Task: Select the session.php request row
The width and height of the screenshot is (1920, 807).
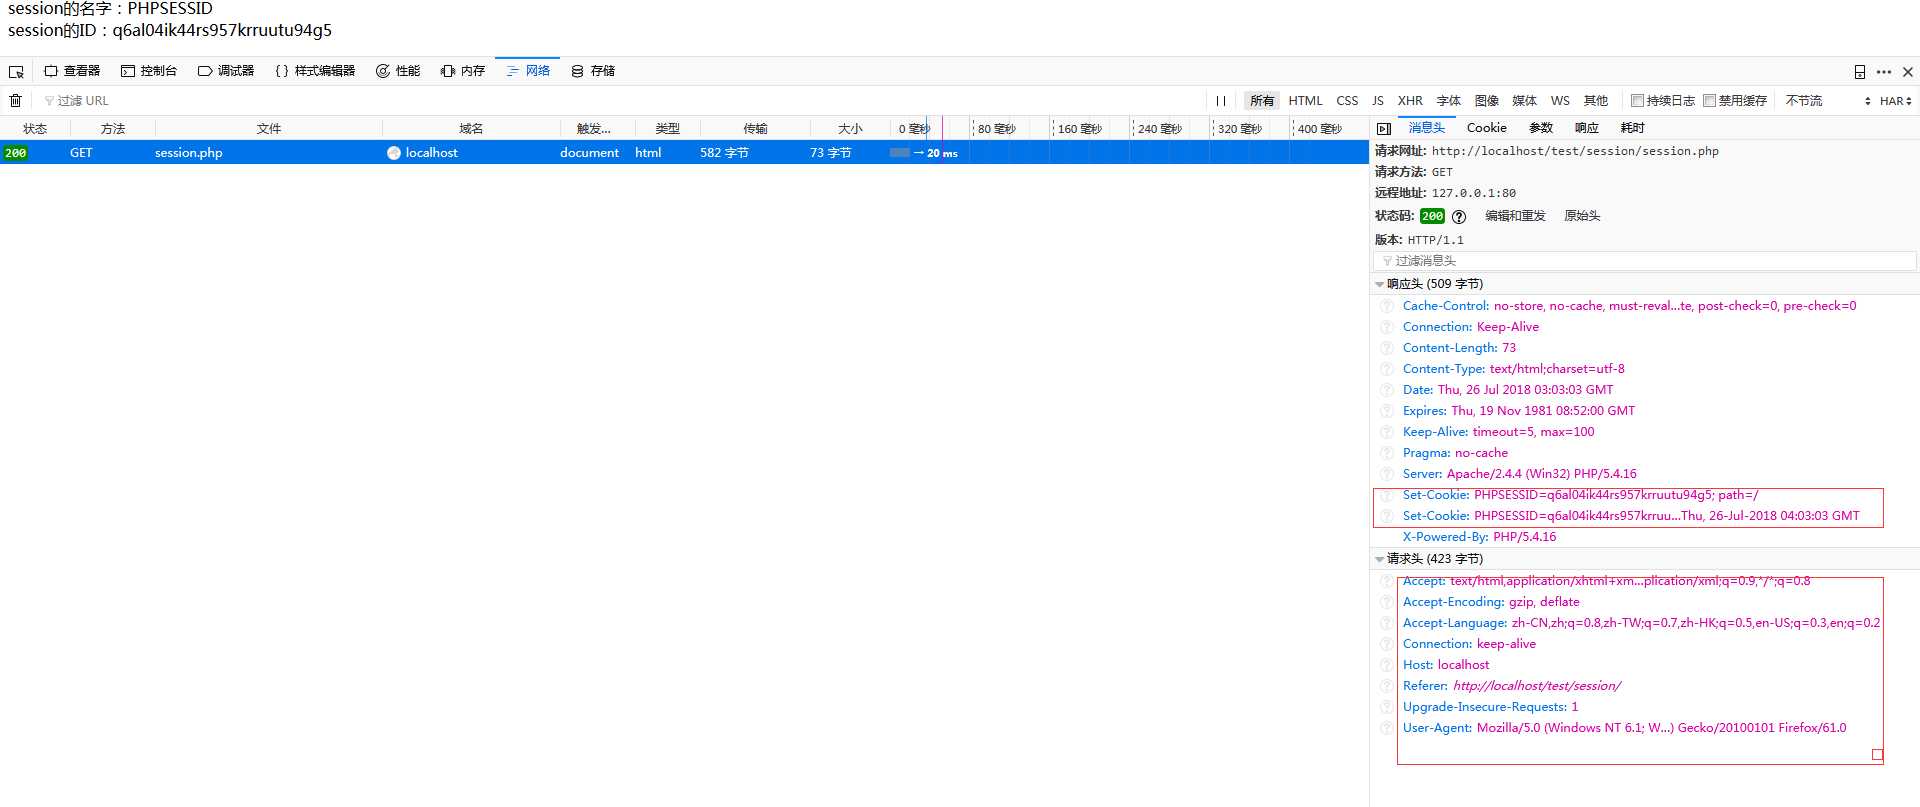Action: click(684, 153)
